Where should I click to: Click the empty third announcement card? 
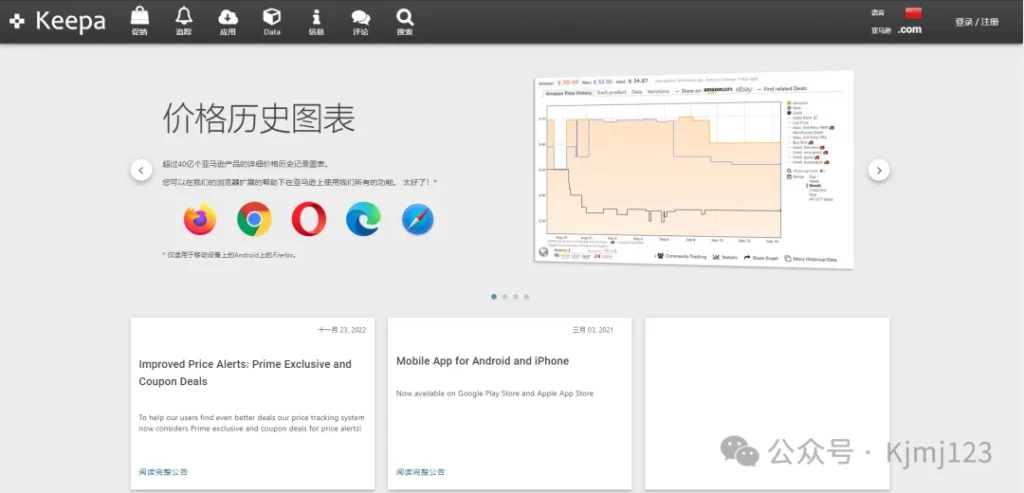pos(767,404)
